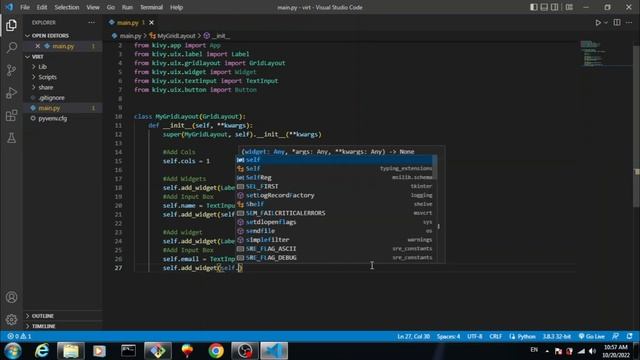Click Ln 27, Col 30 status item
The image size is (640, 360).
pyautogui.click(x=413, y=336)
